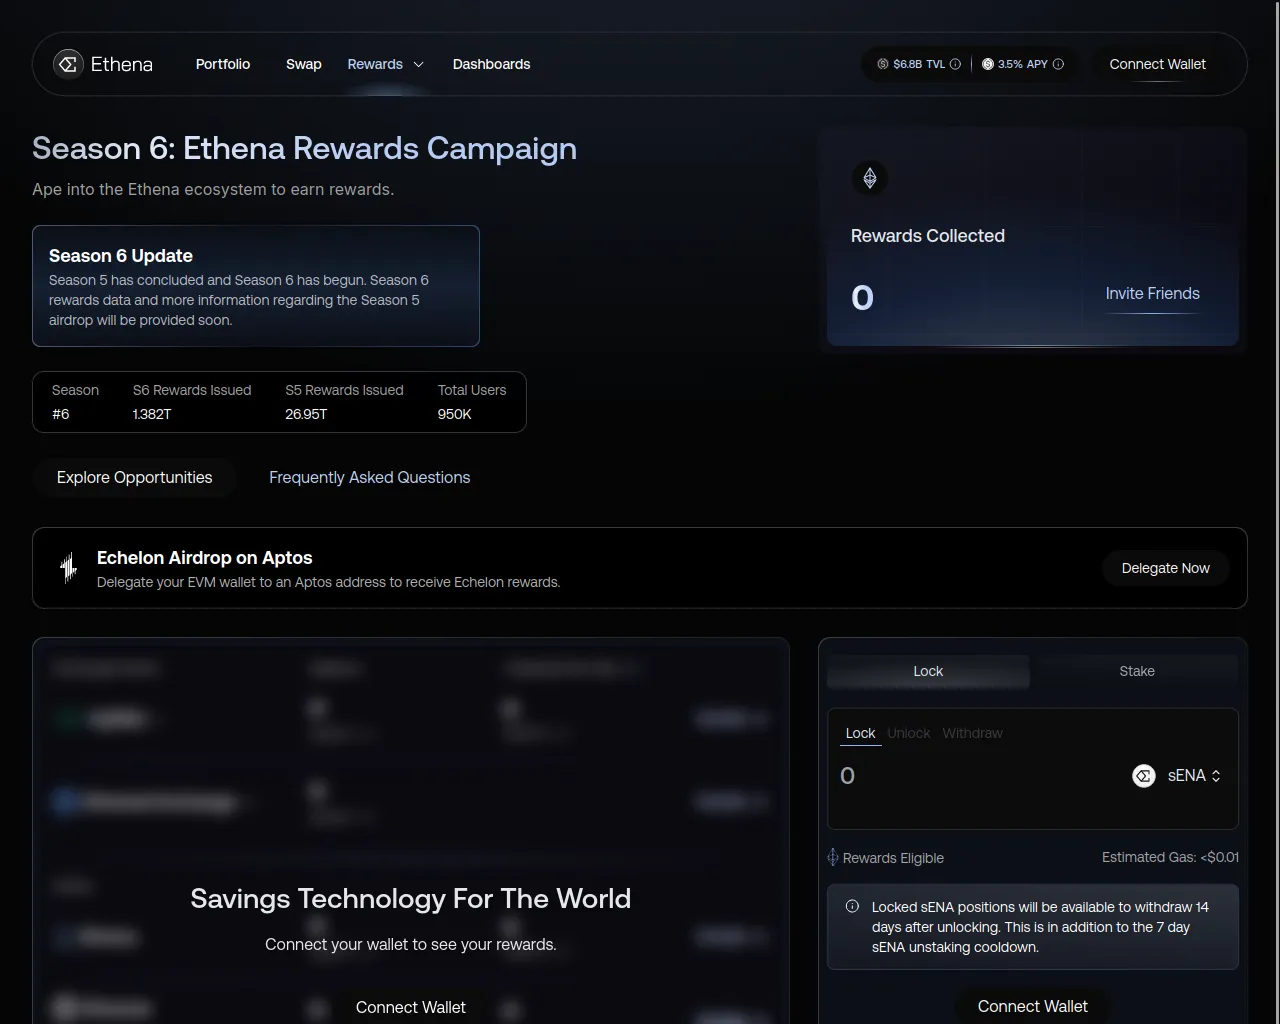Screen dimensions: 1280x1024
Task: Click the Rewards Eligible label
Action: [893, 858]
